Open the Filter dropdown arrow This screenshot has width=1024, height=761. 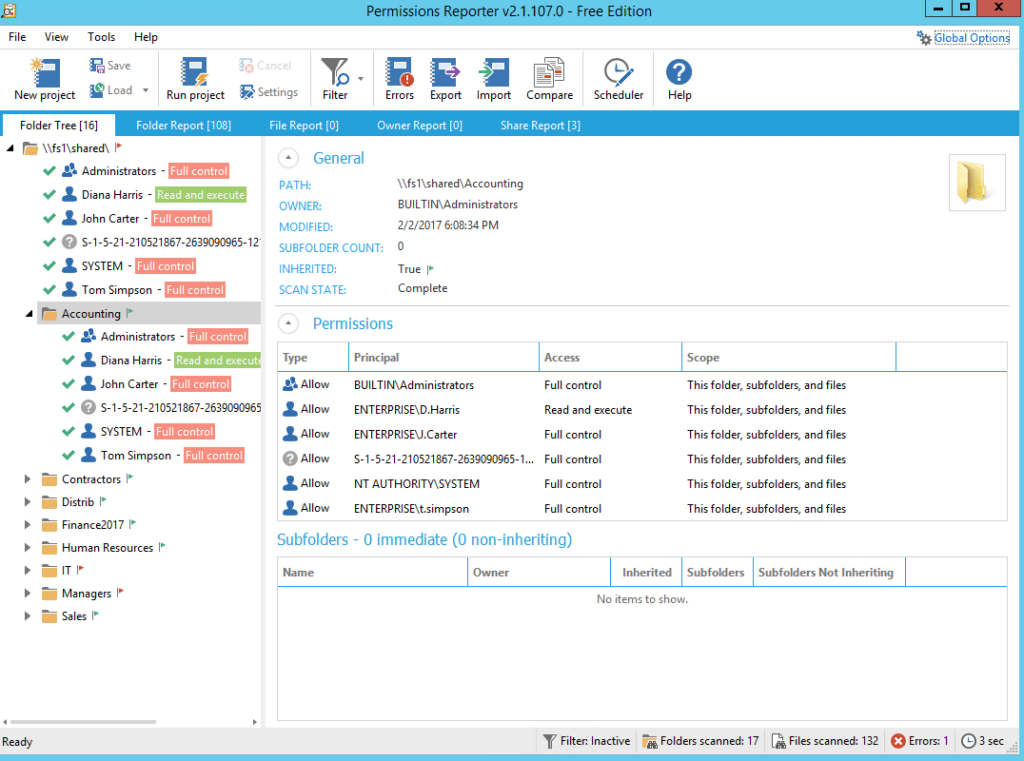point(360,79)
